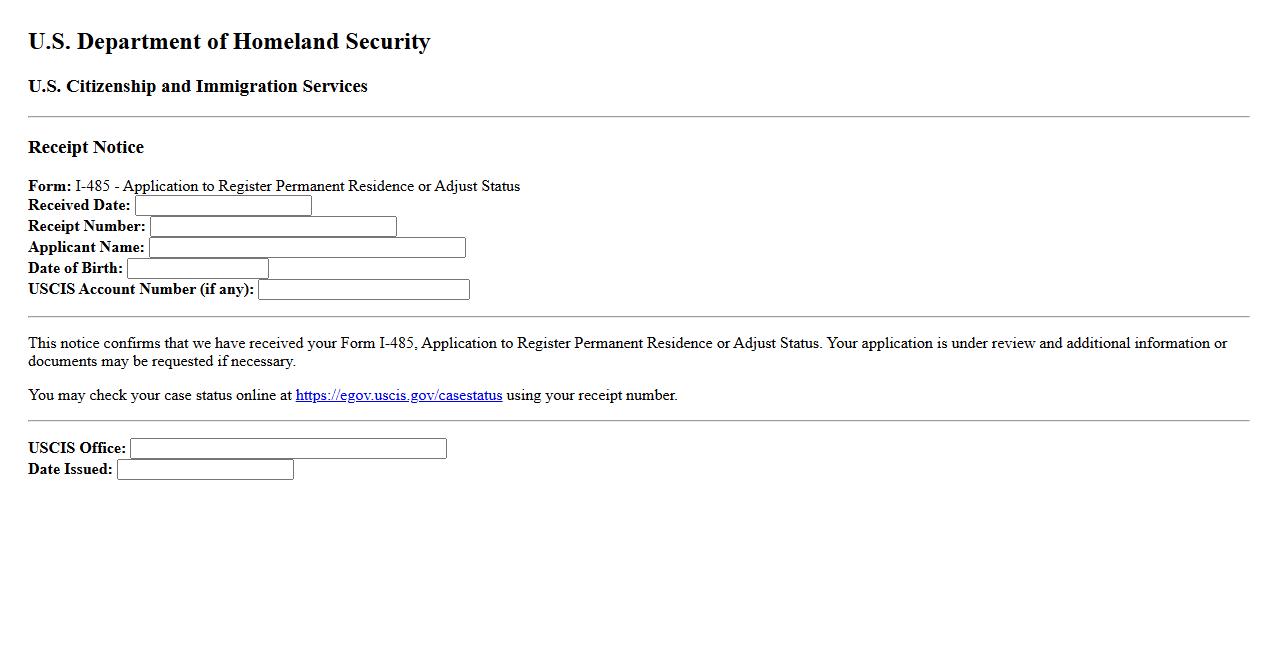Click the U.S. Citizenship and Immigration Services subheading
This screenshot has width=1278, height=650.
[x=198, y=87]
